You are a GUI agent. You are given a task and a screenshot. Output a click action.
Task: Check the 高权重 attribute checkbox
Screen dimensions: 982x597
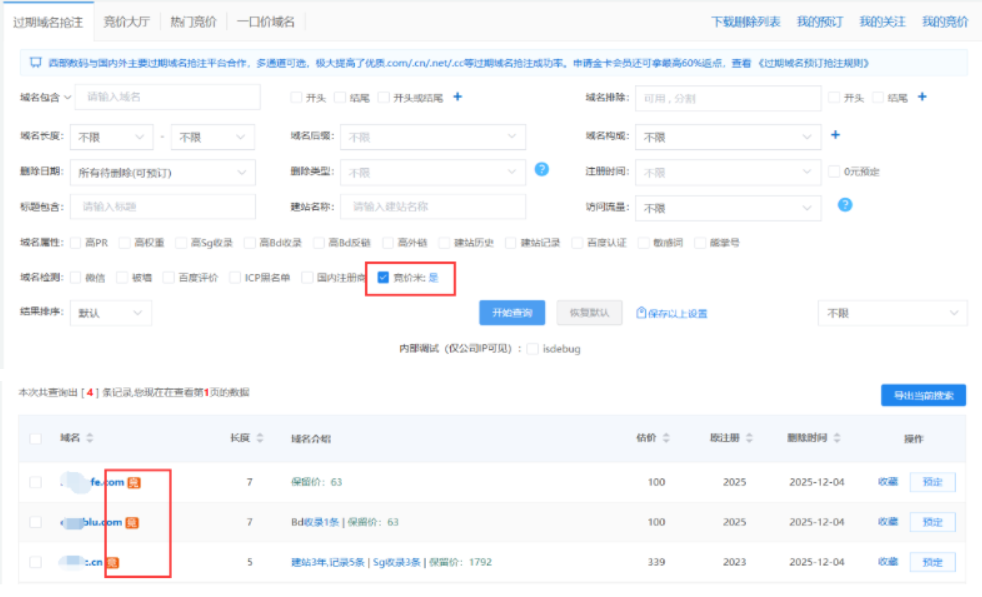pos(125,243)
